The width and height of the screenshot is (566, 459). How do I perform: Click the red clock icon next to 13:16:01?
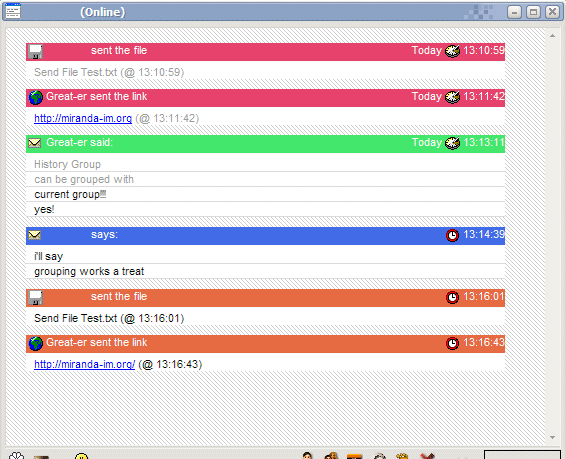(452, 297)
